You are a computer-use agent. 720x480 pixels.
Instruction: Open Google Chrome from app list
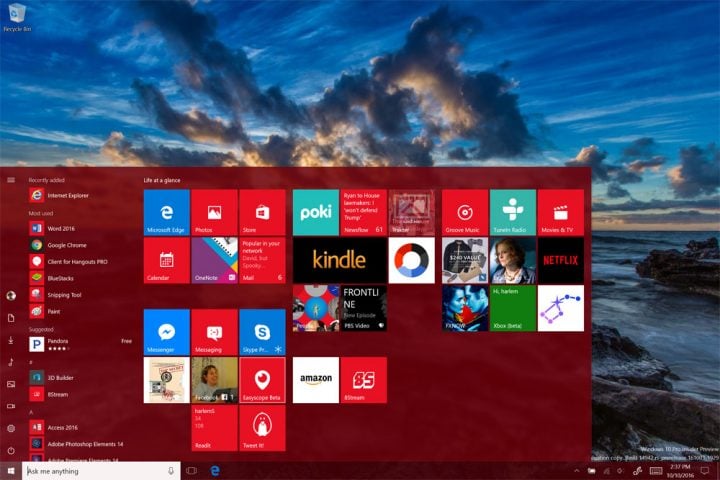pos(81,245)
